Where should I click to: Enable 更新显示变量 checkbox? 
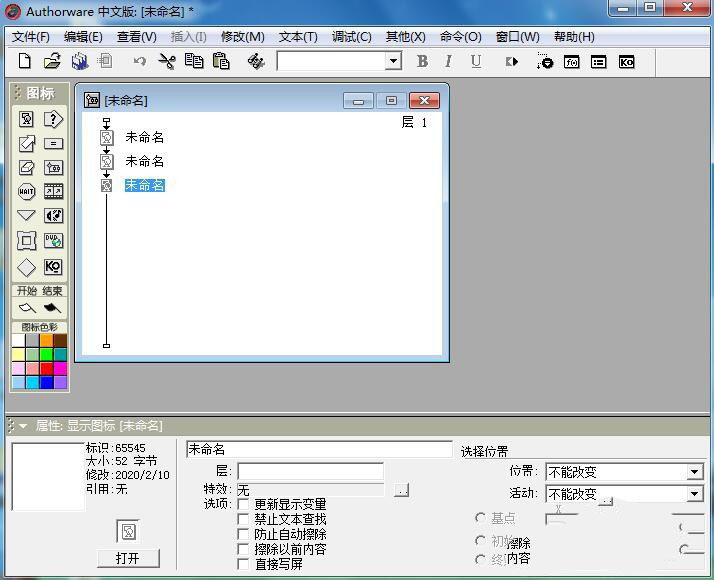244,504
